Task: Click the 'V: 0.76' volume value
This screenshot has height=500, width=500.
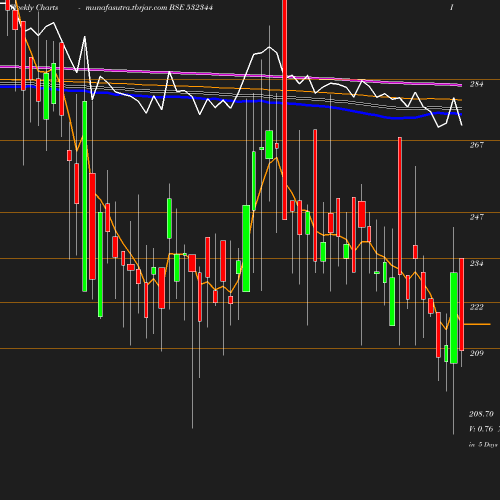Action: tap(481, 429)
